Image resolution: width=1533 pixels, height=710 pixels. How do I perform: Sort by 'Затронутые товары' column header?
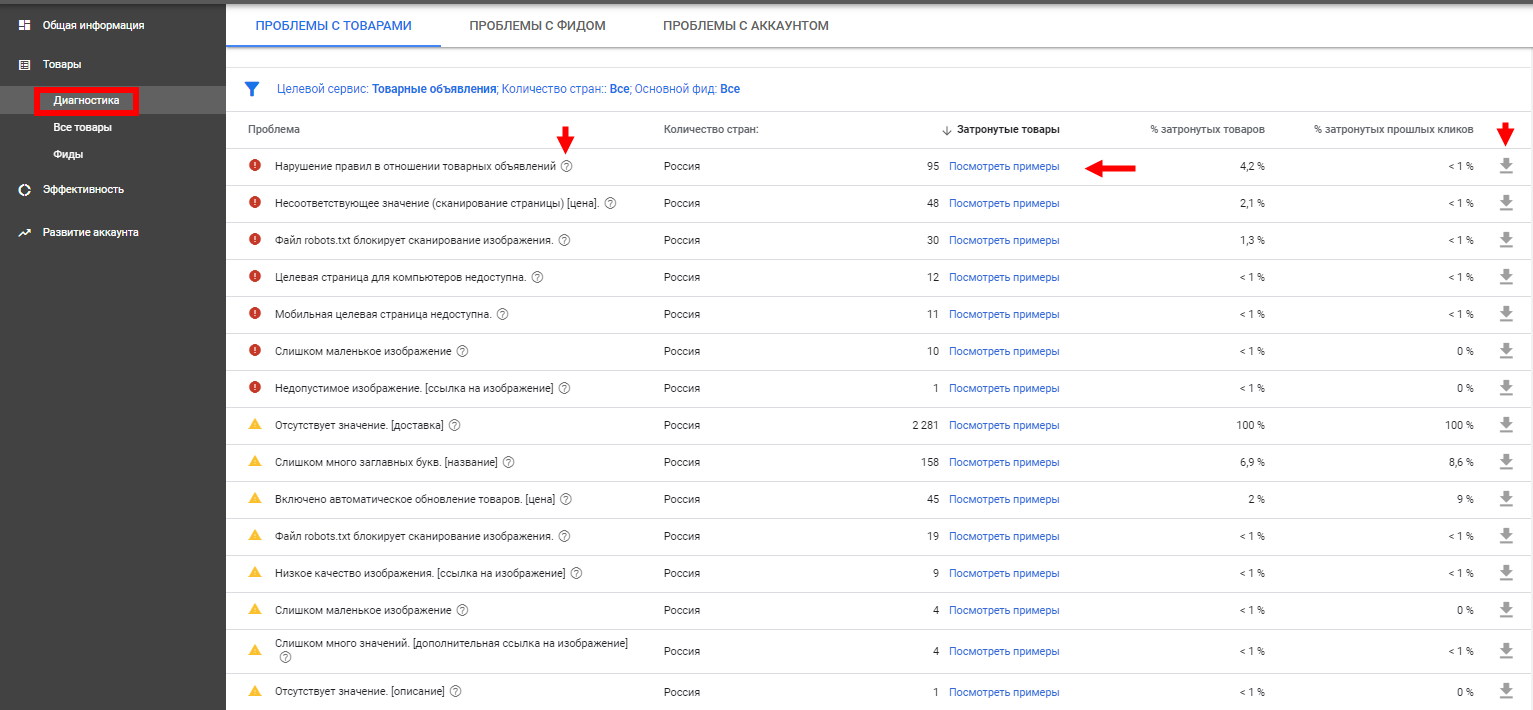[1007, 129]
